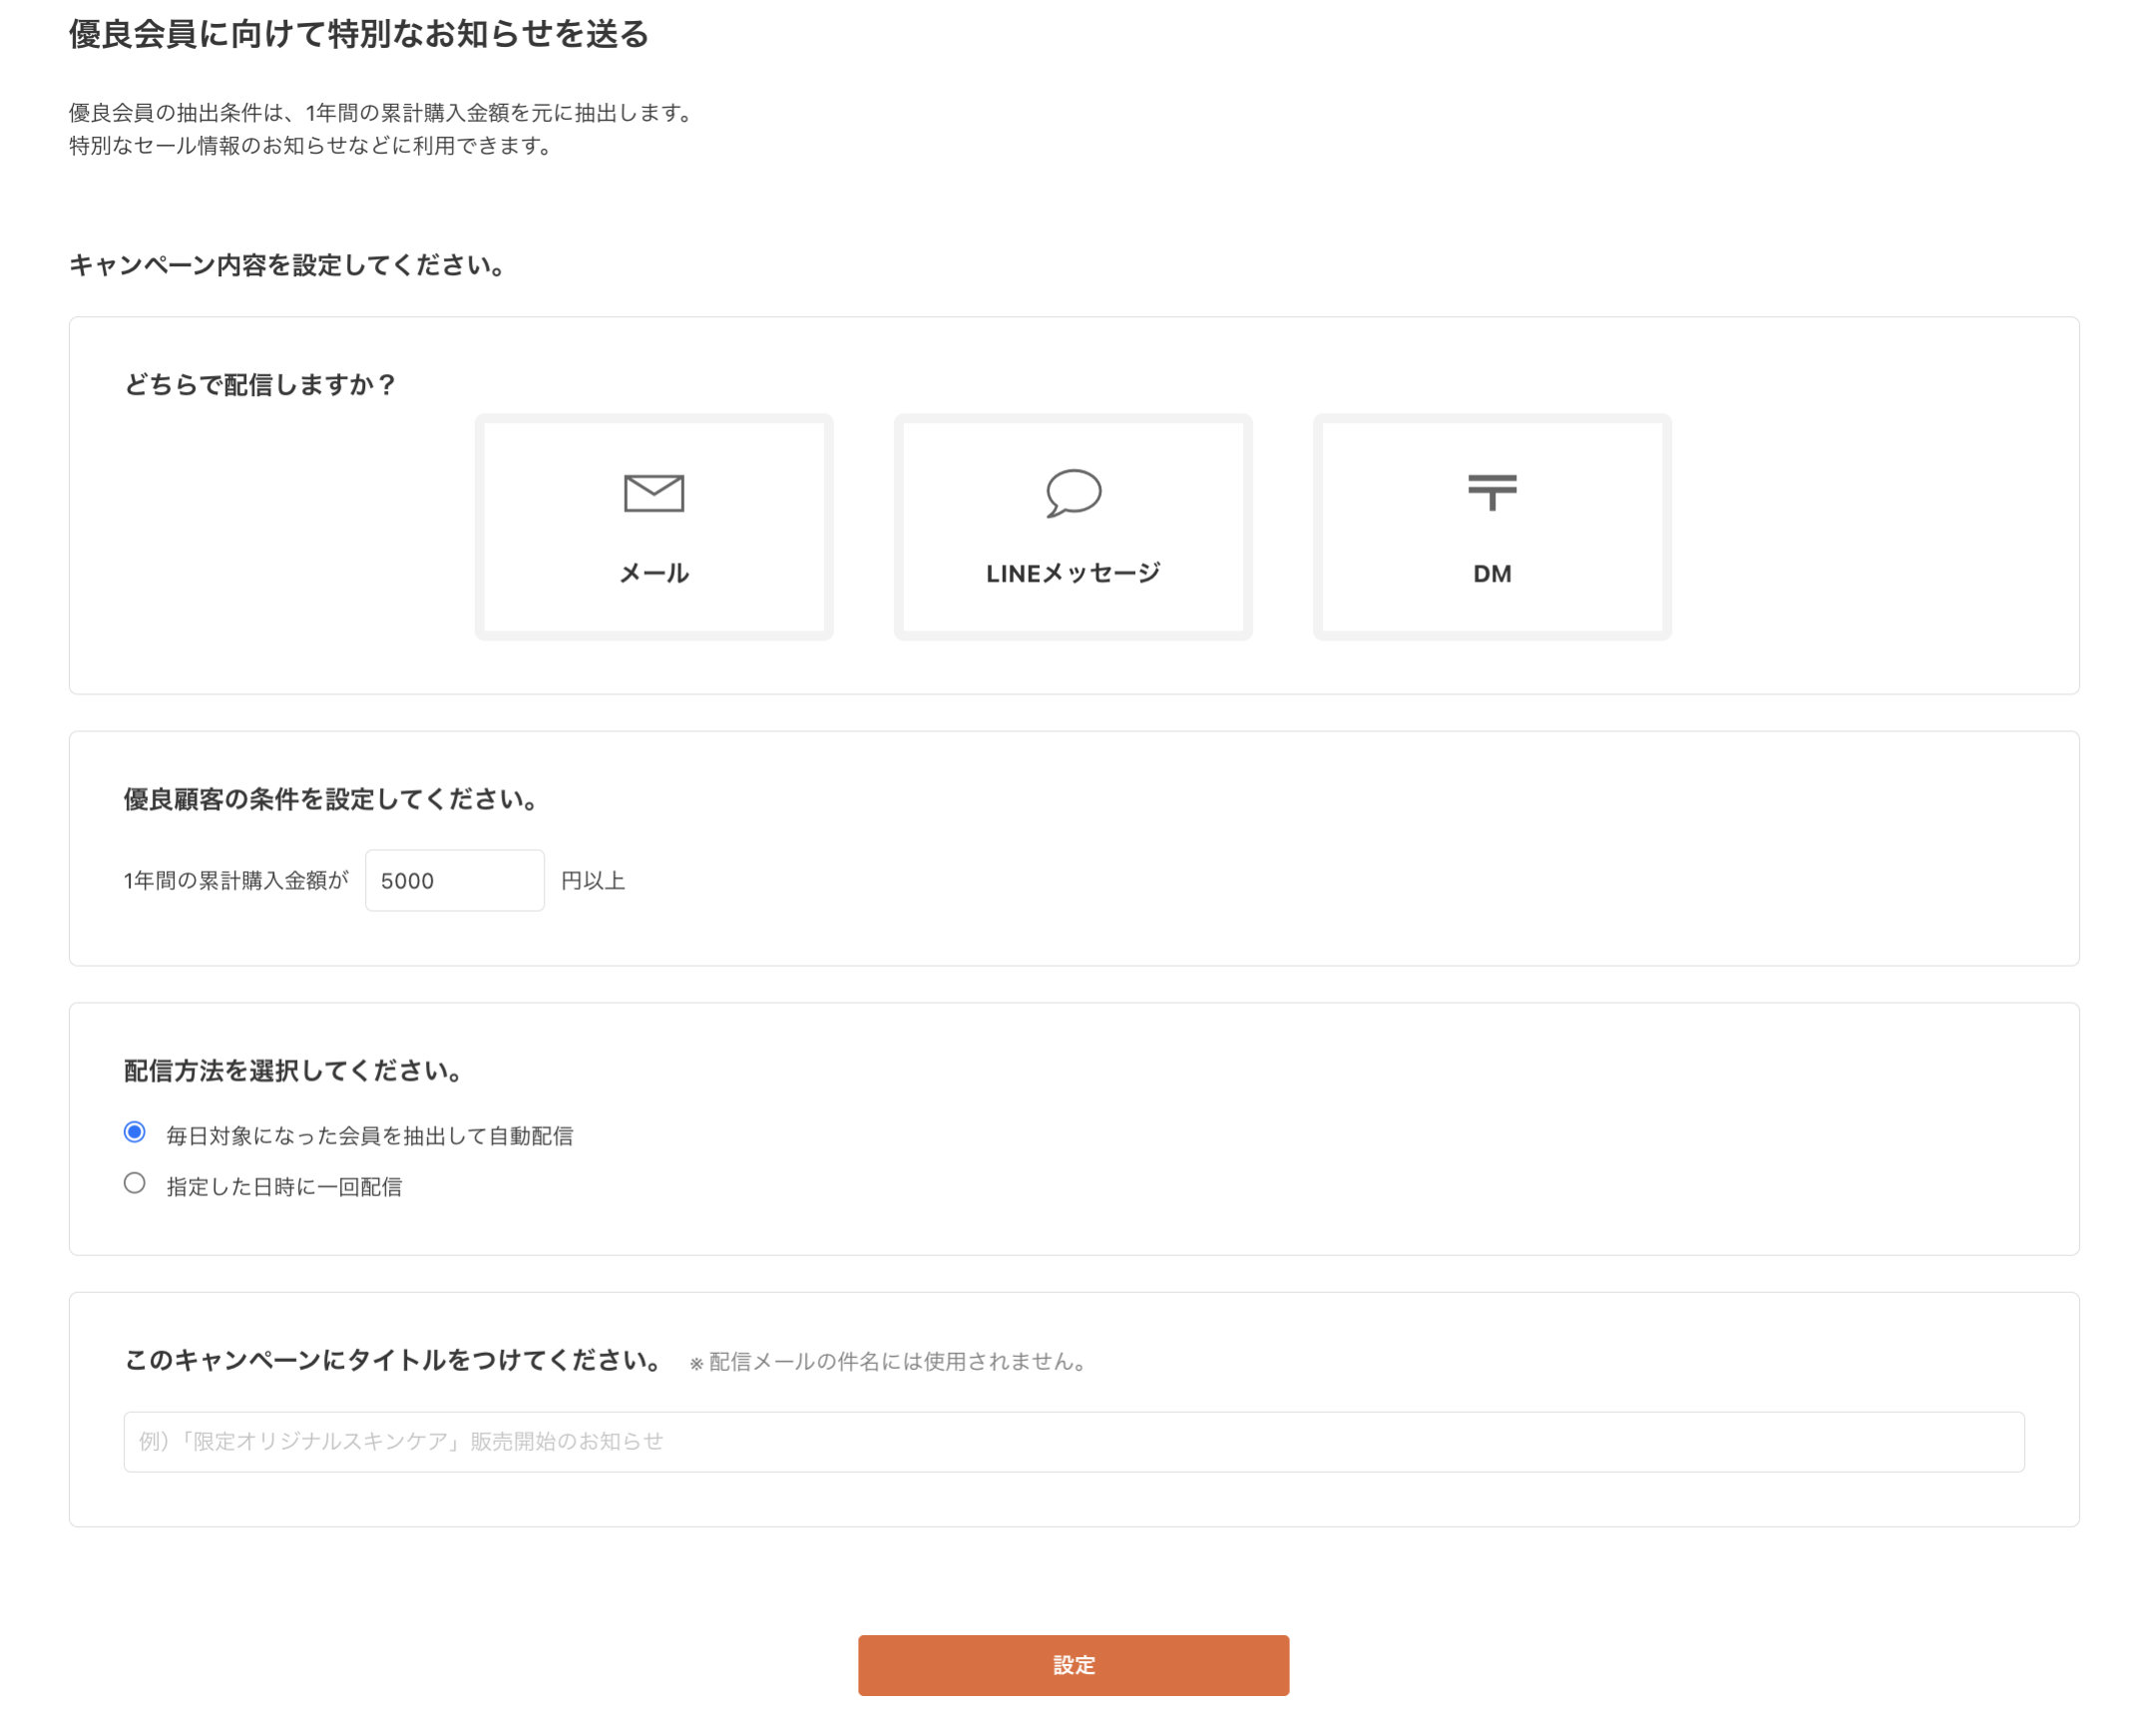The height and width of the screenshot is (1711, 2156).
Task: Pick LINE messaging via chat bubble icon
Action: pos(1072,492)
